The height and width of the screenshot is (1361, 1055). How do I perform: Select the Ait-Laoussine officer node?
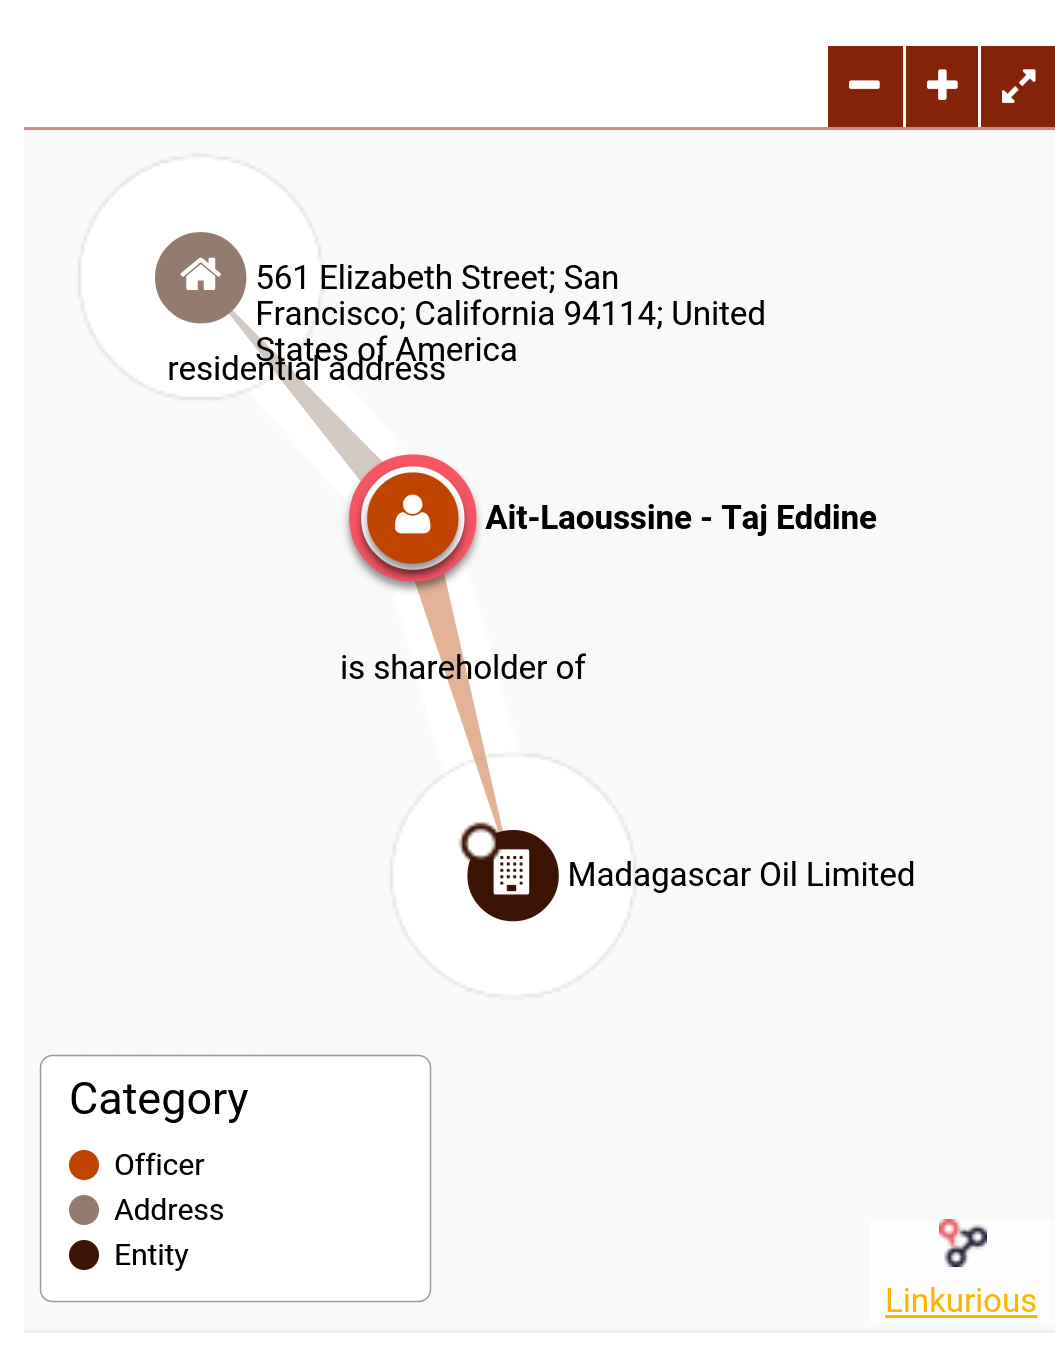412,518
